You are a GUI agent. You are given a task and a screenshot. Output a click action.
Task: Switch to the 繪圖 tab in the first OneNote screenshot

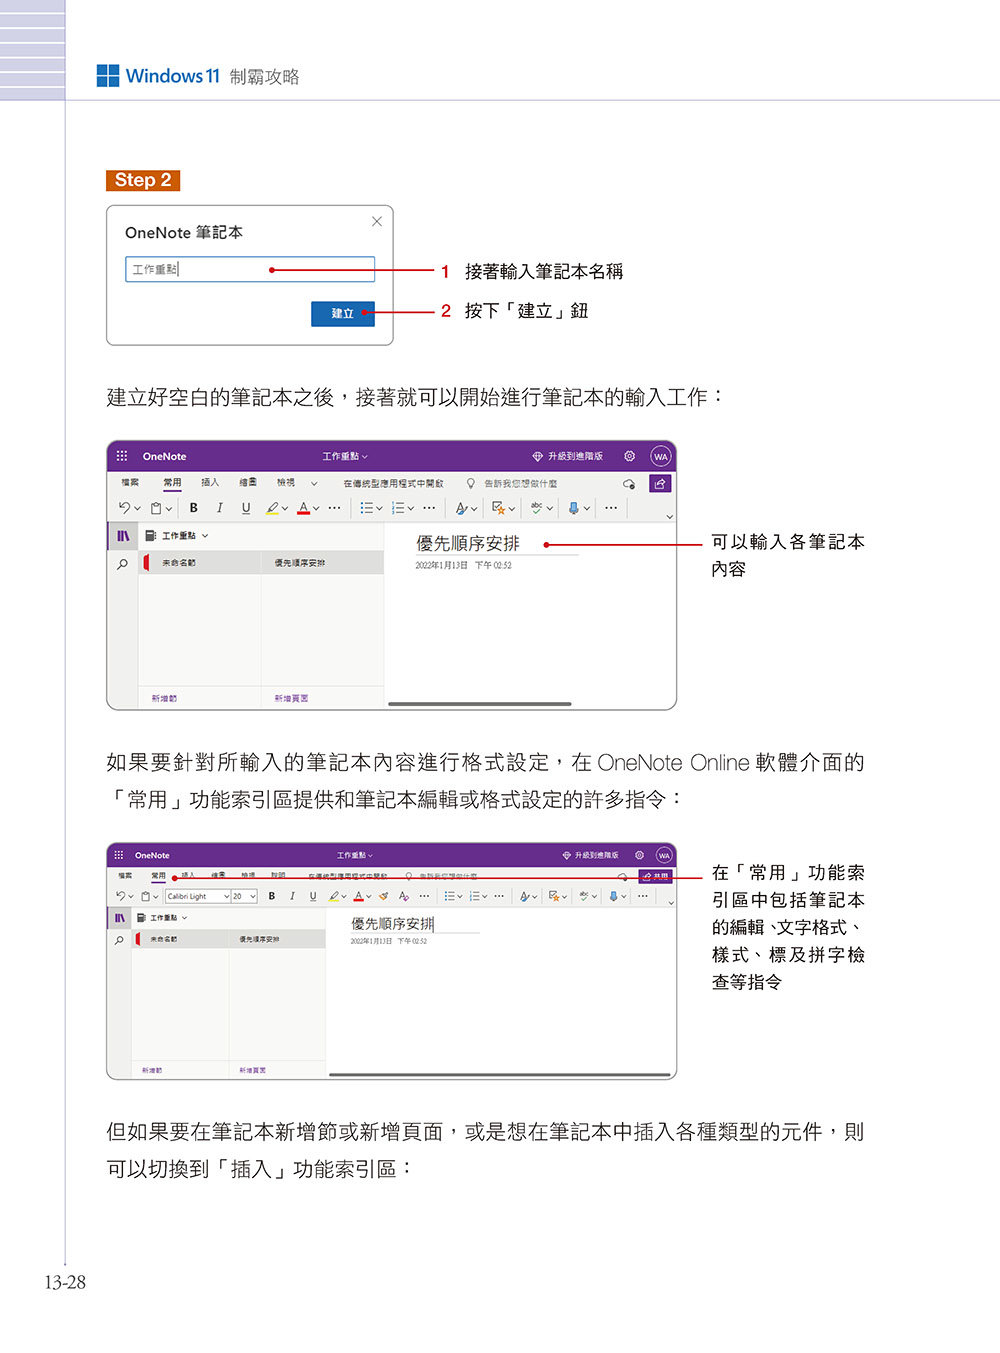[248, 482]
